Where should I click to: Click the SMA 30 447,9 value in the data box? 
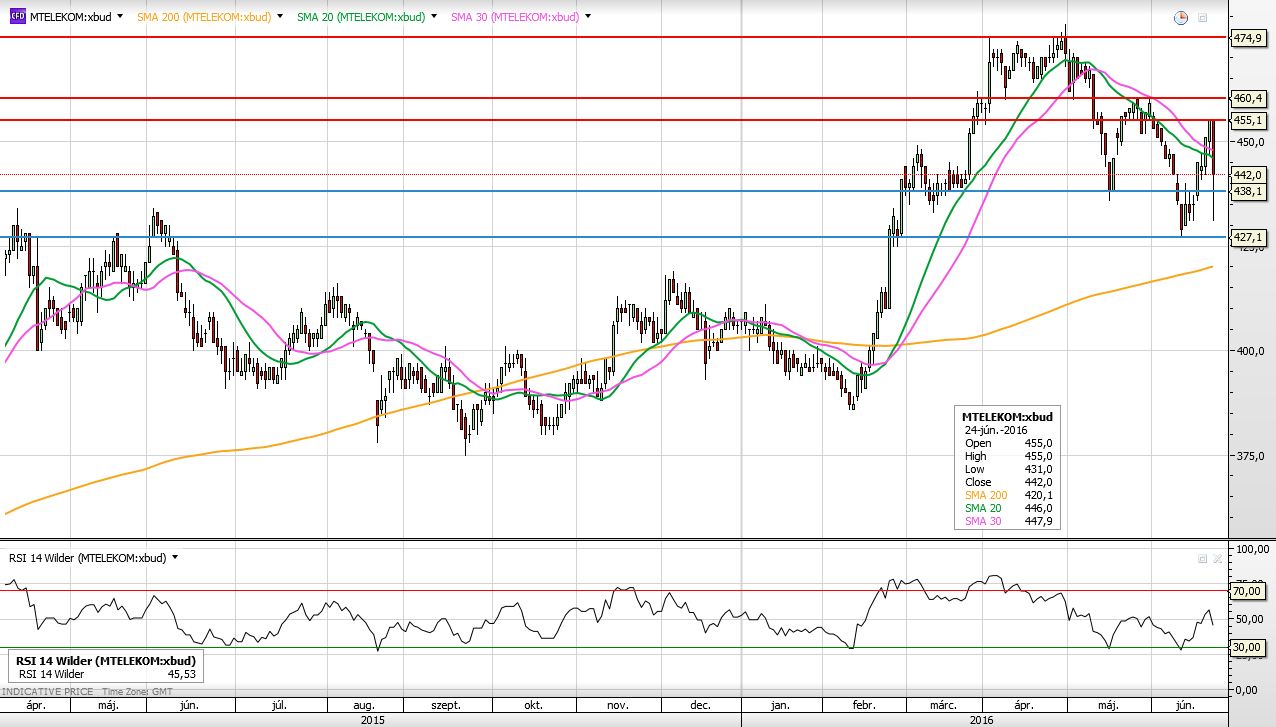(1041, 521)
